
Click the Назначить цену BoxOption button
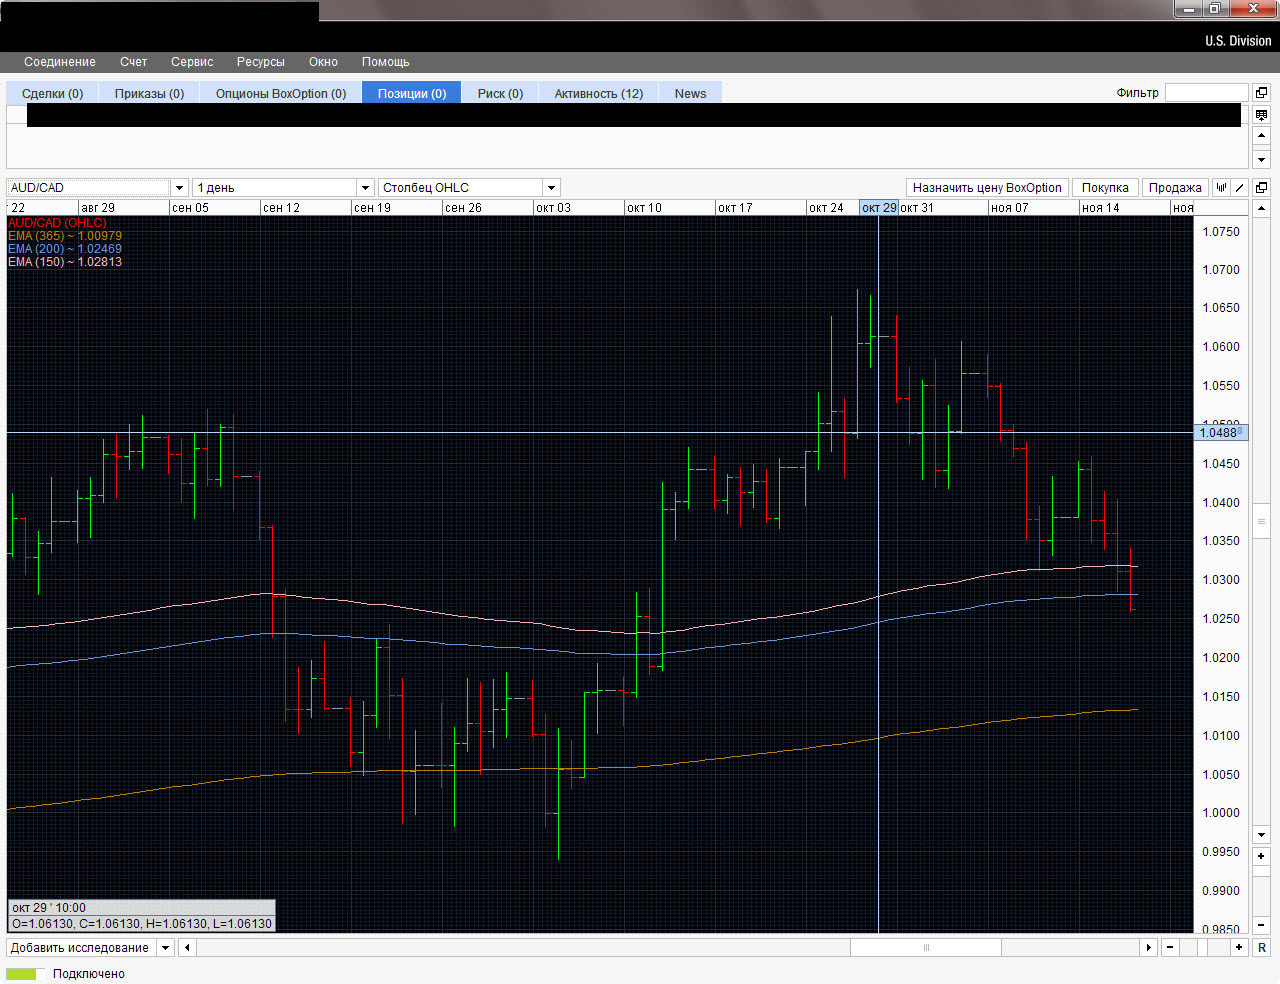coord(987,187)
